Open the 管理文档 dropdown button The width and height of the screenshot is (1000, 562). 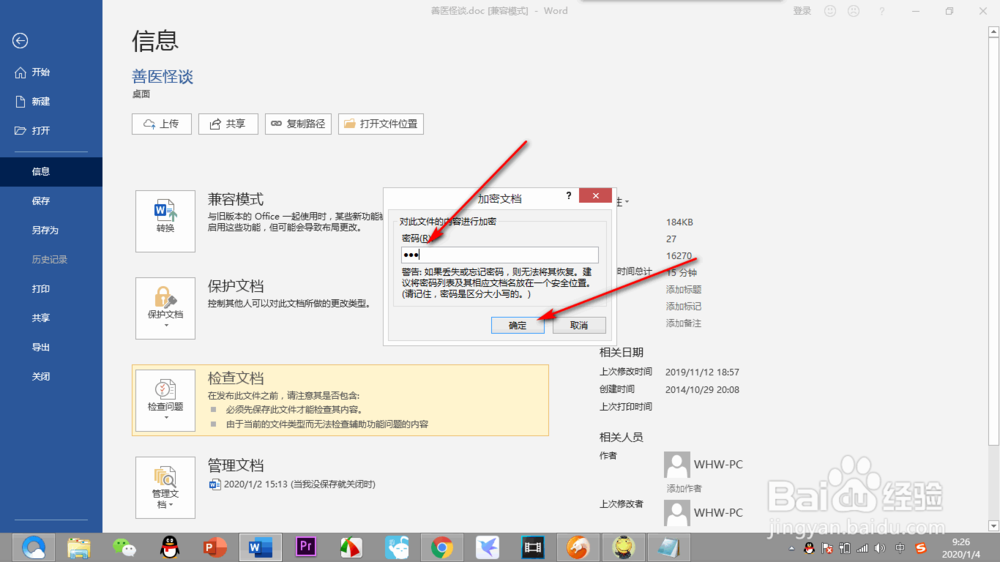point(165,487)
